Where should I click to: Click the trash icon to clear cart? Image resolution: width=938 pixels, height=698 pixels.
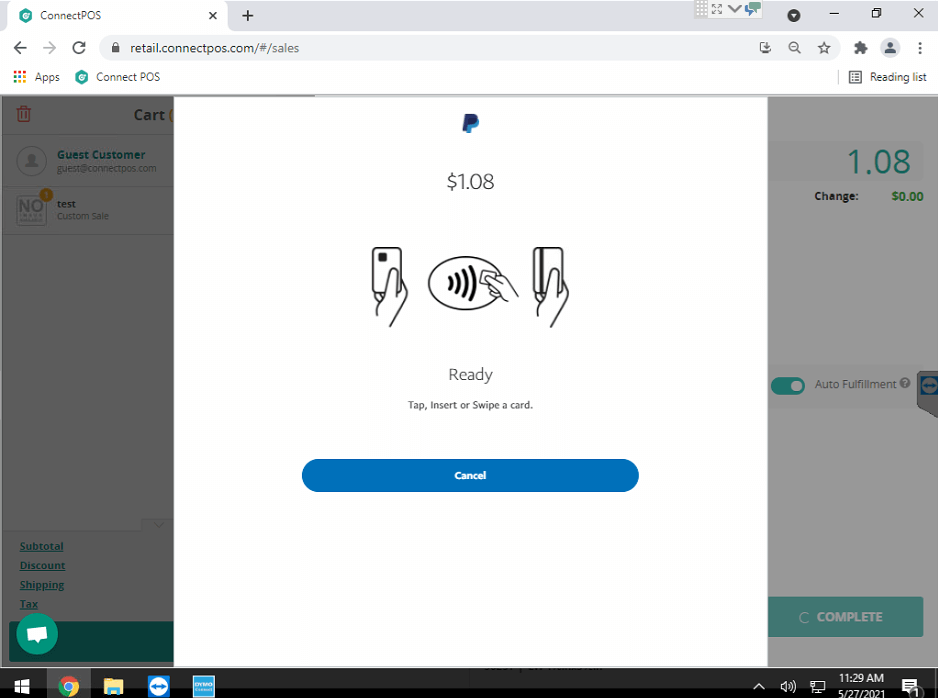(x=23, y=114)
